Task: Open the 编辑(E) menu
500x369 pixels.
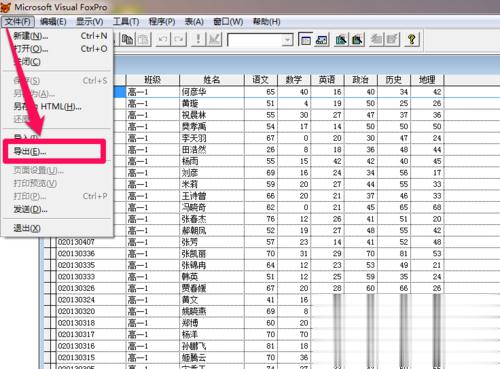Action: [x=53, y=22]
